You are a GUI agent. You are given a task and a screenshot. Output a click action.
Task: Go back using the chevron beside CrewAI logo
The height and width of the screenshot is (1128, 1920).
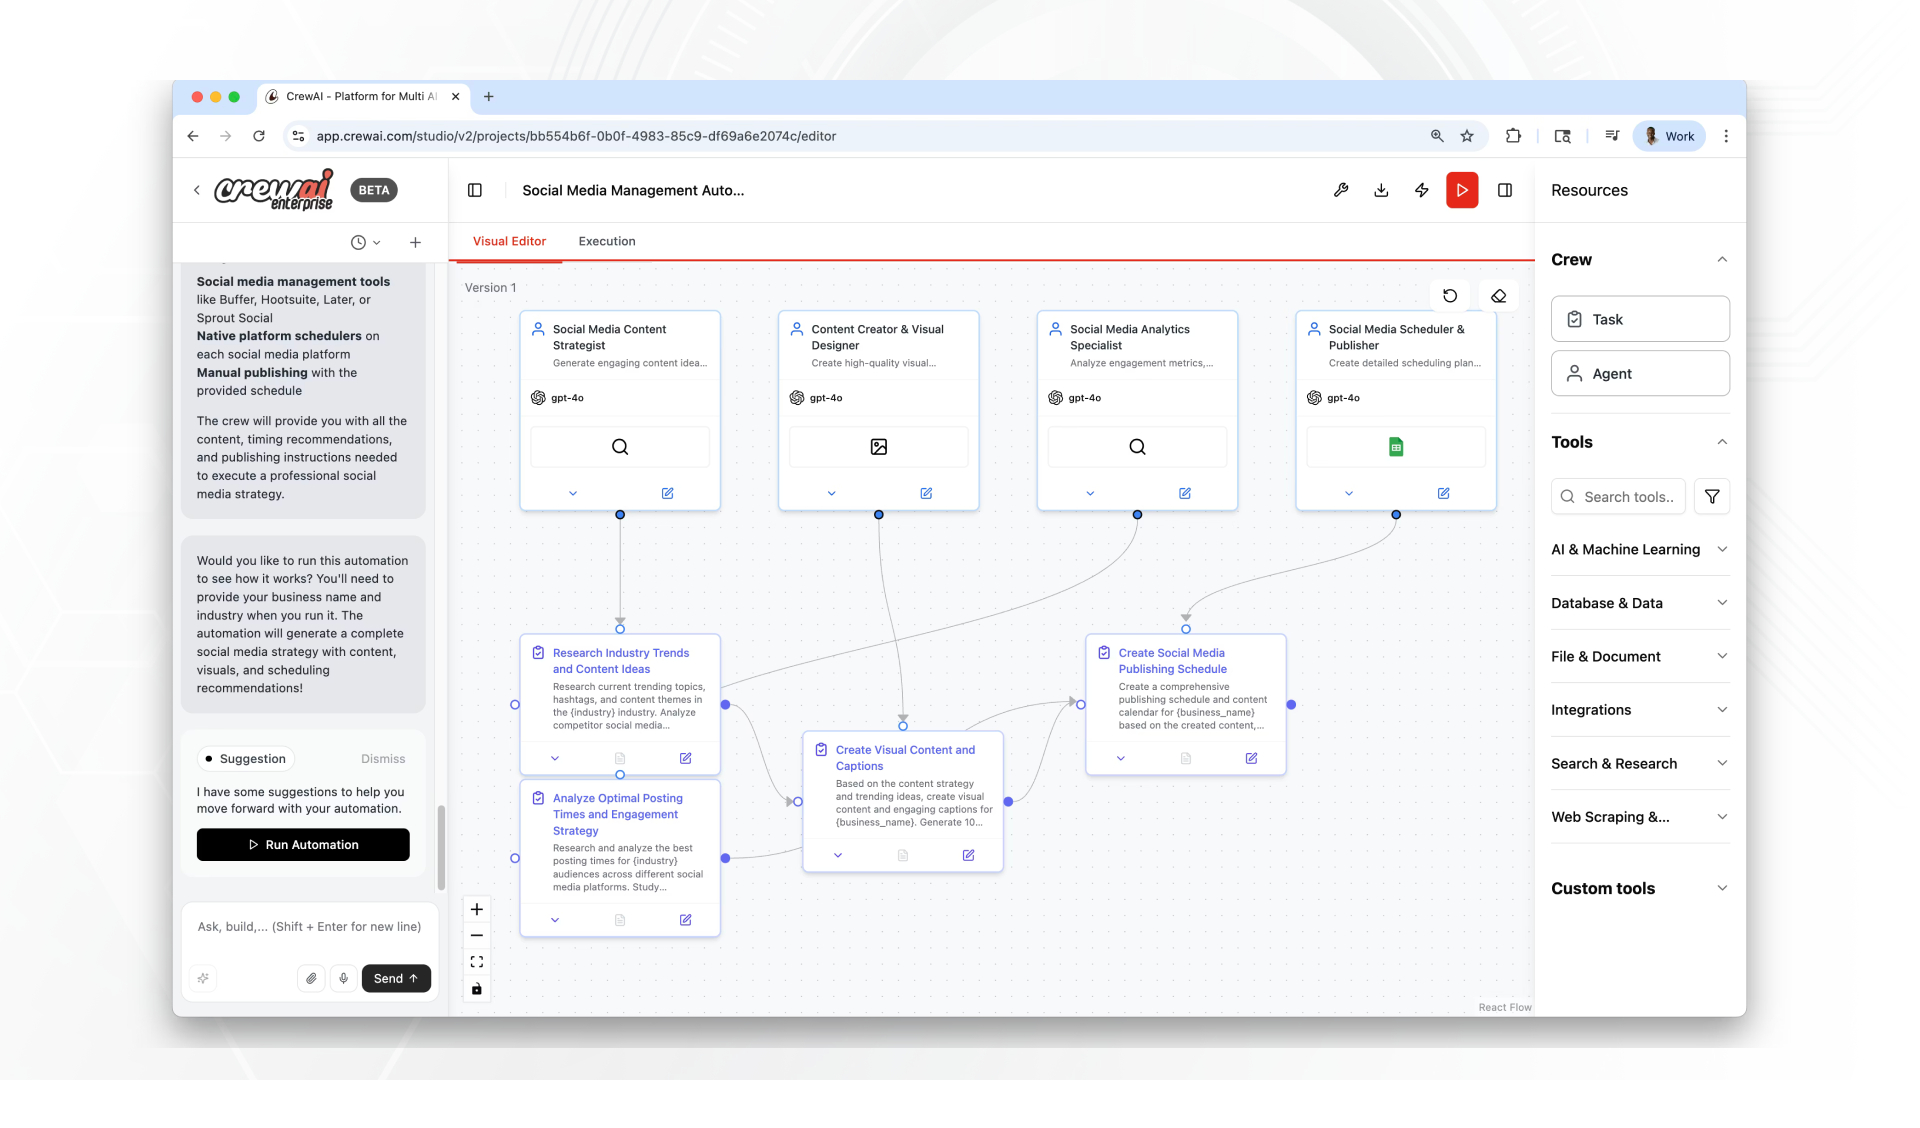click(196, 190)
